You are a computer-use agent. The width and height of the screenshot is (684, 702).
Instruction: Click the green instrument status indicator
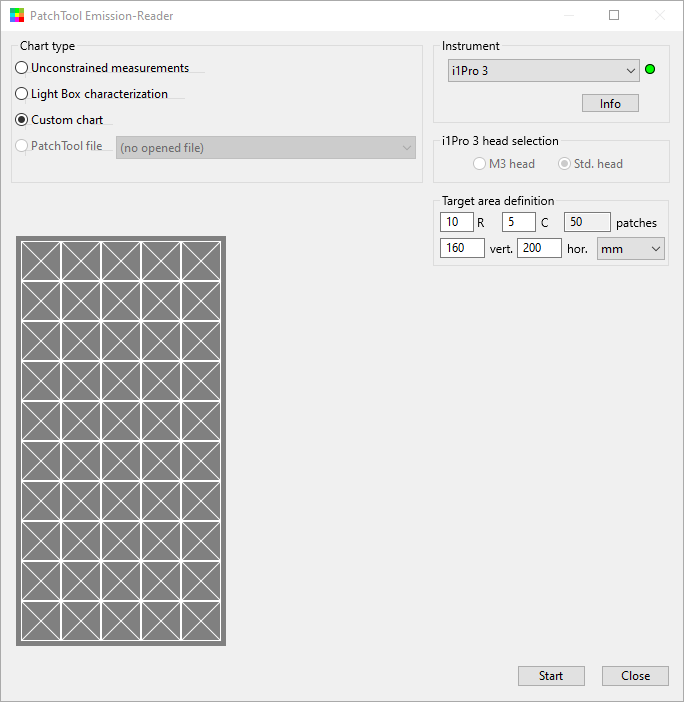(650, 70)
